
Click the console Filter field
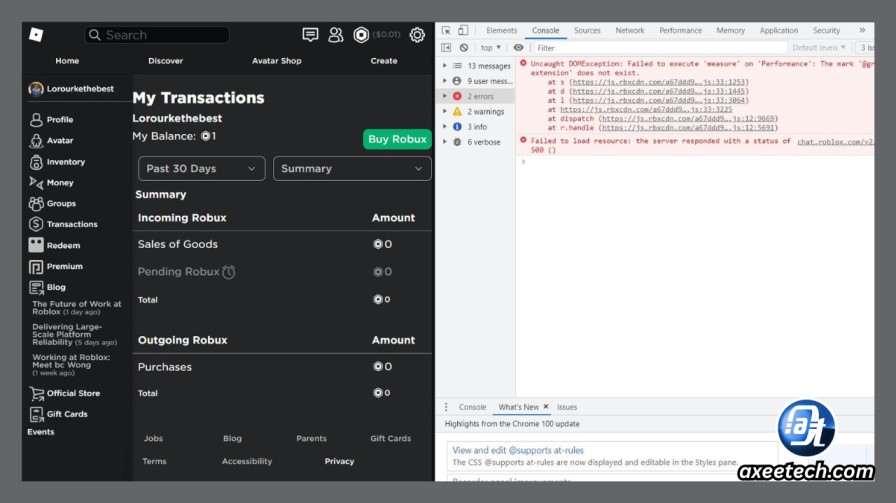click(659, 48)
